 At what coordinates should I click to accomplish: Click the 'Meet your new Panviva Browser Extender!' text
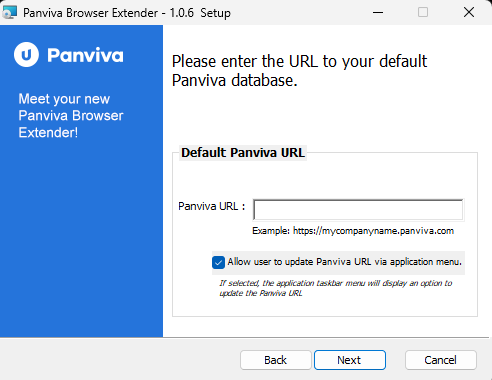click(71, 116)
